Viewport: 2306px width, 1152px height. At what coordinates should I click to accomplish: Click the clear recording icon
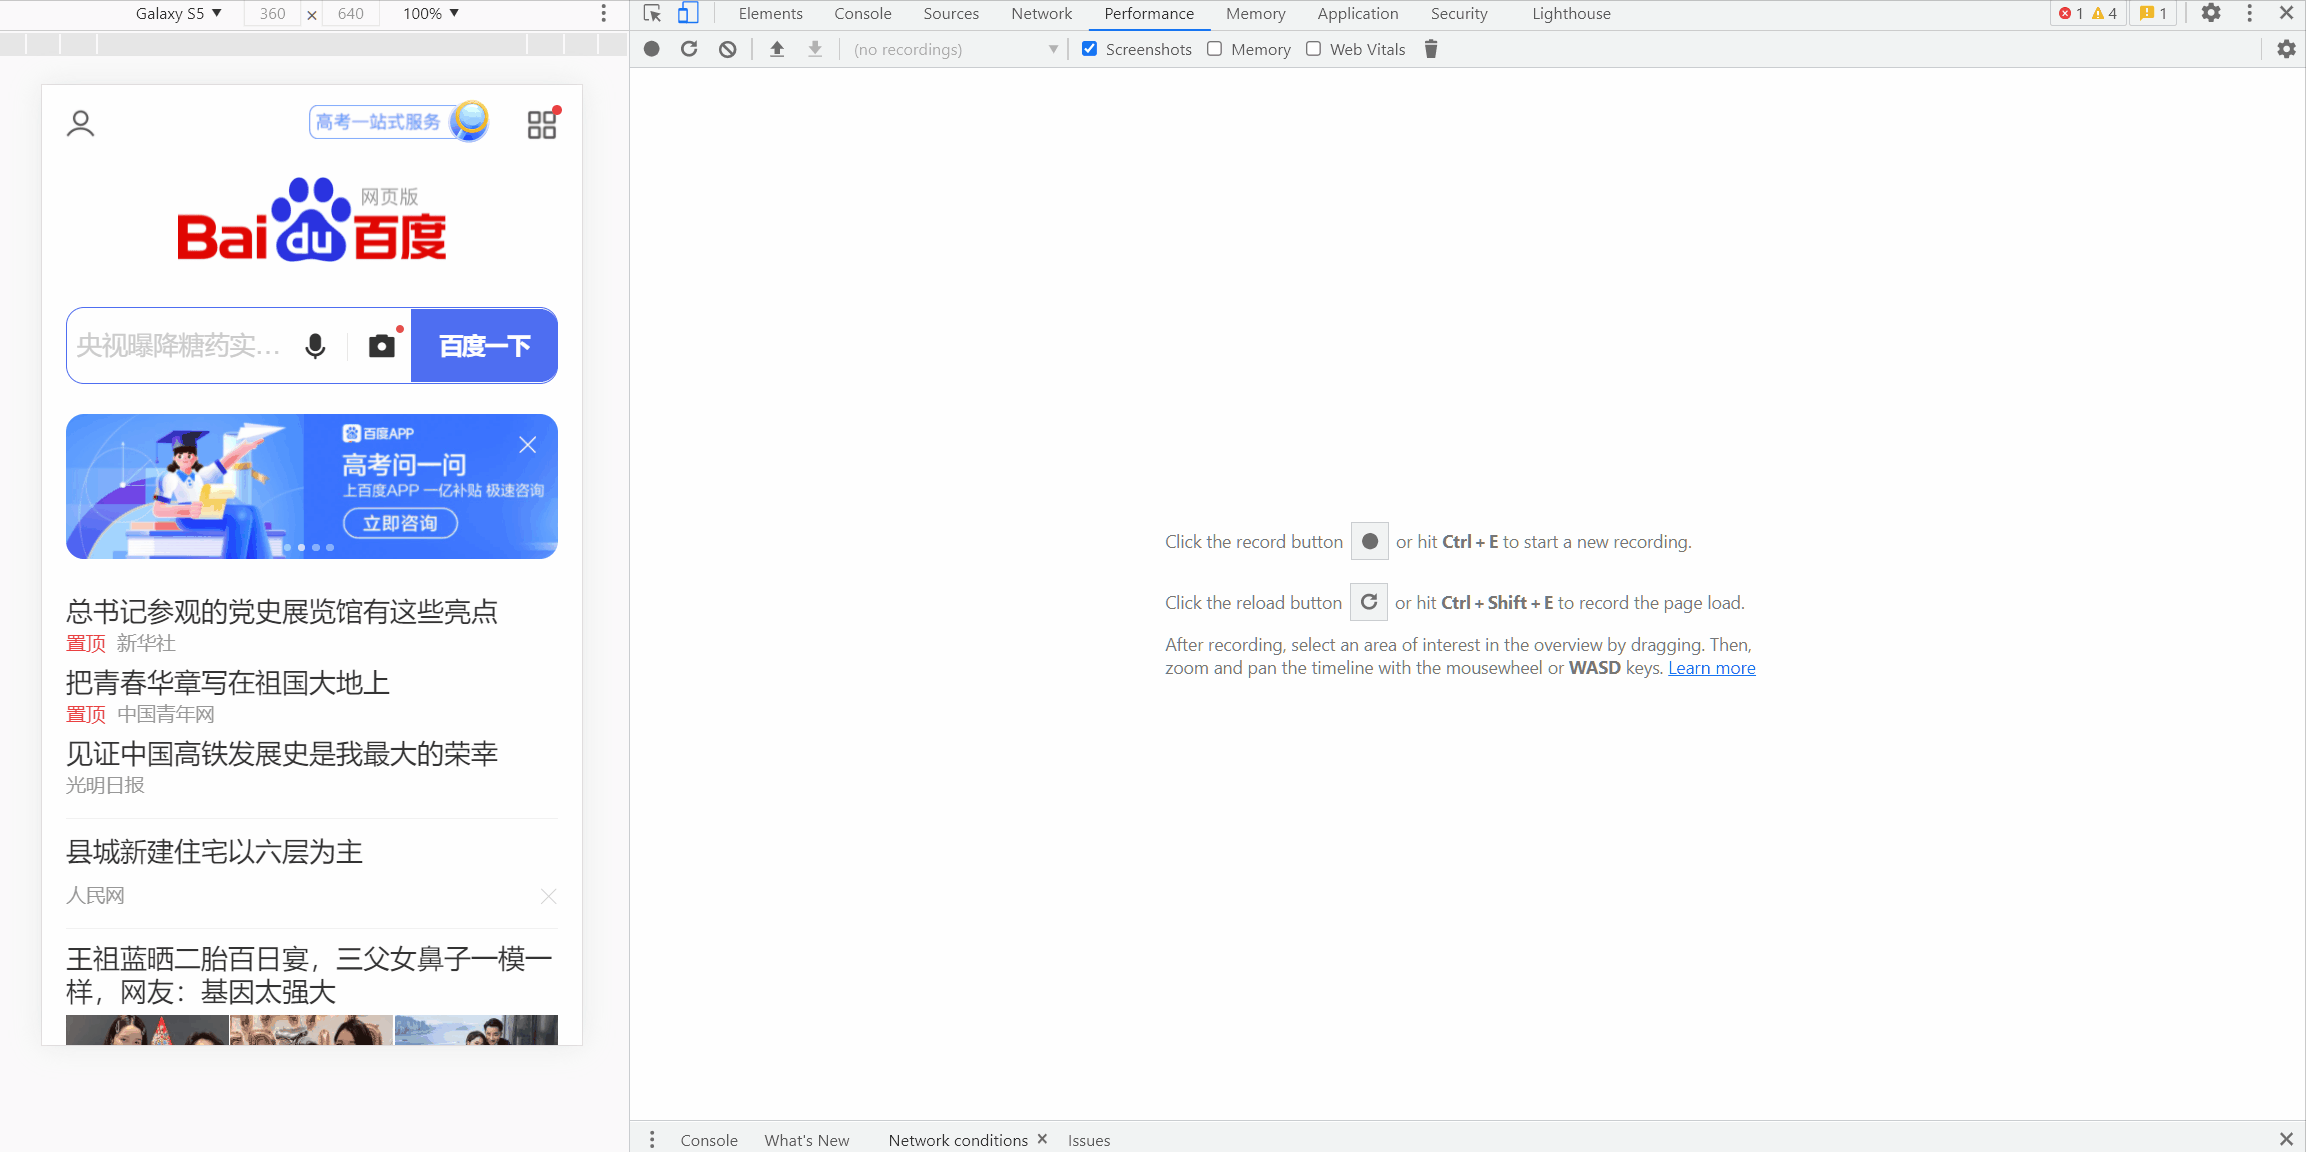pyautogui.click(x=728, y=49)
